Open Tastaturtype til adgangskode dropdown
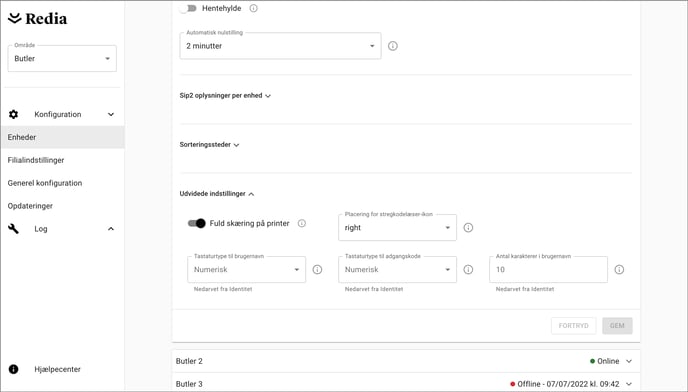688x392 pixels. (x=397, y=270)
